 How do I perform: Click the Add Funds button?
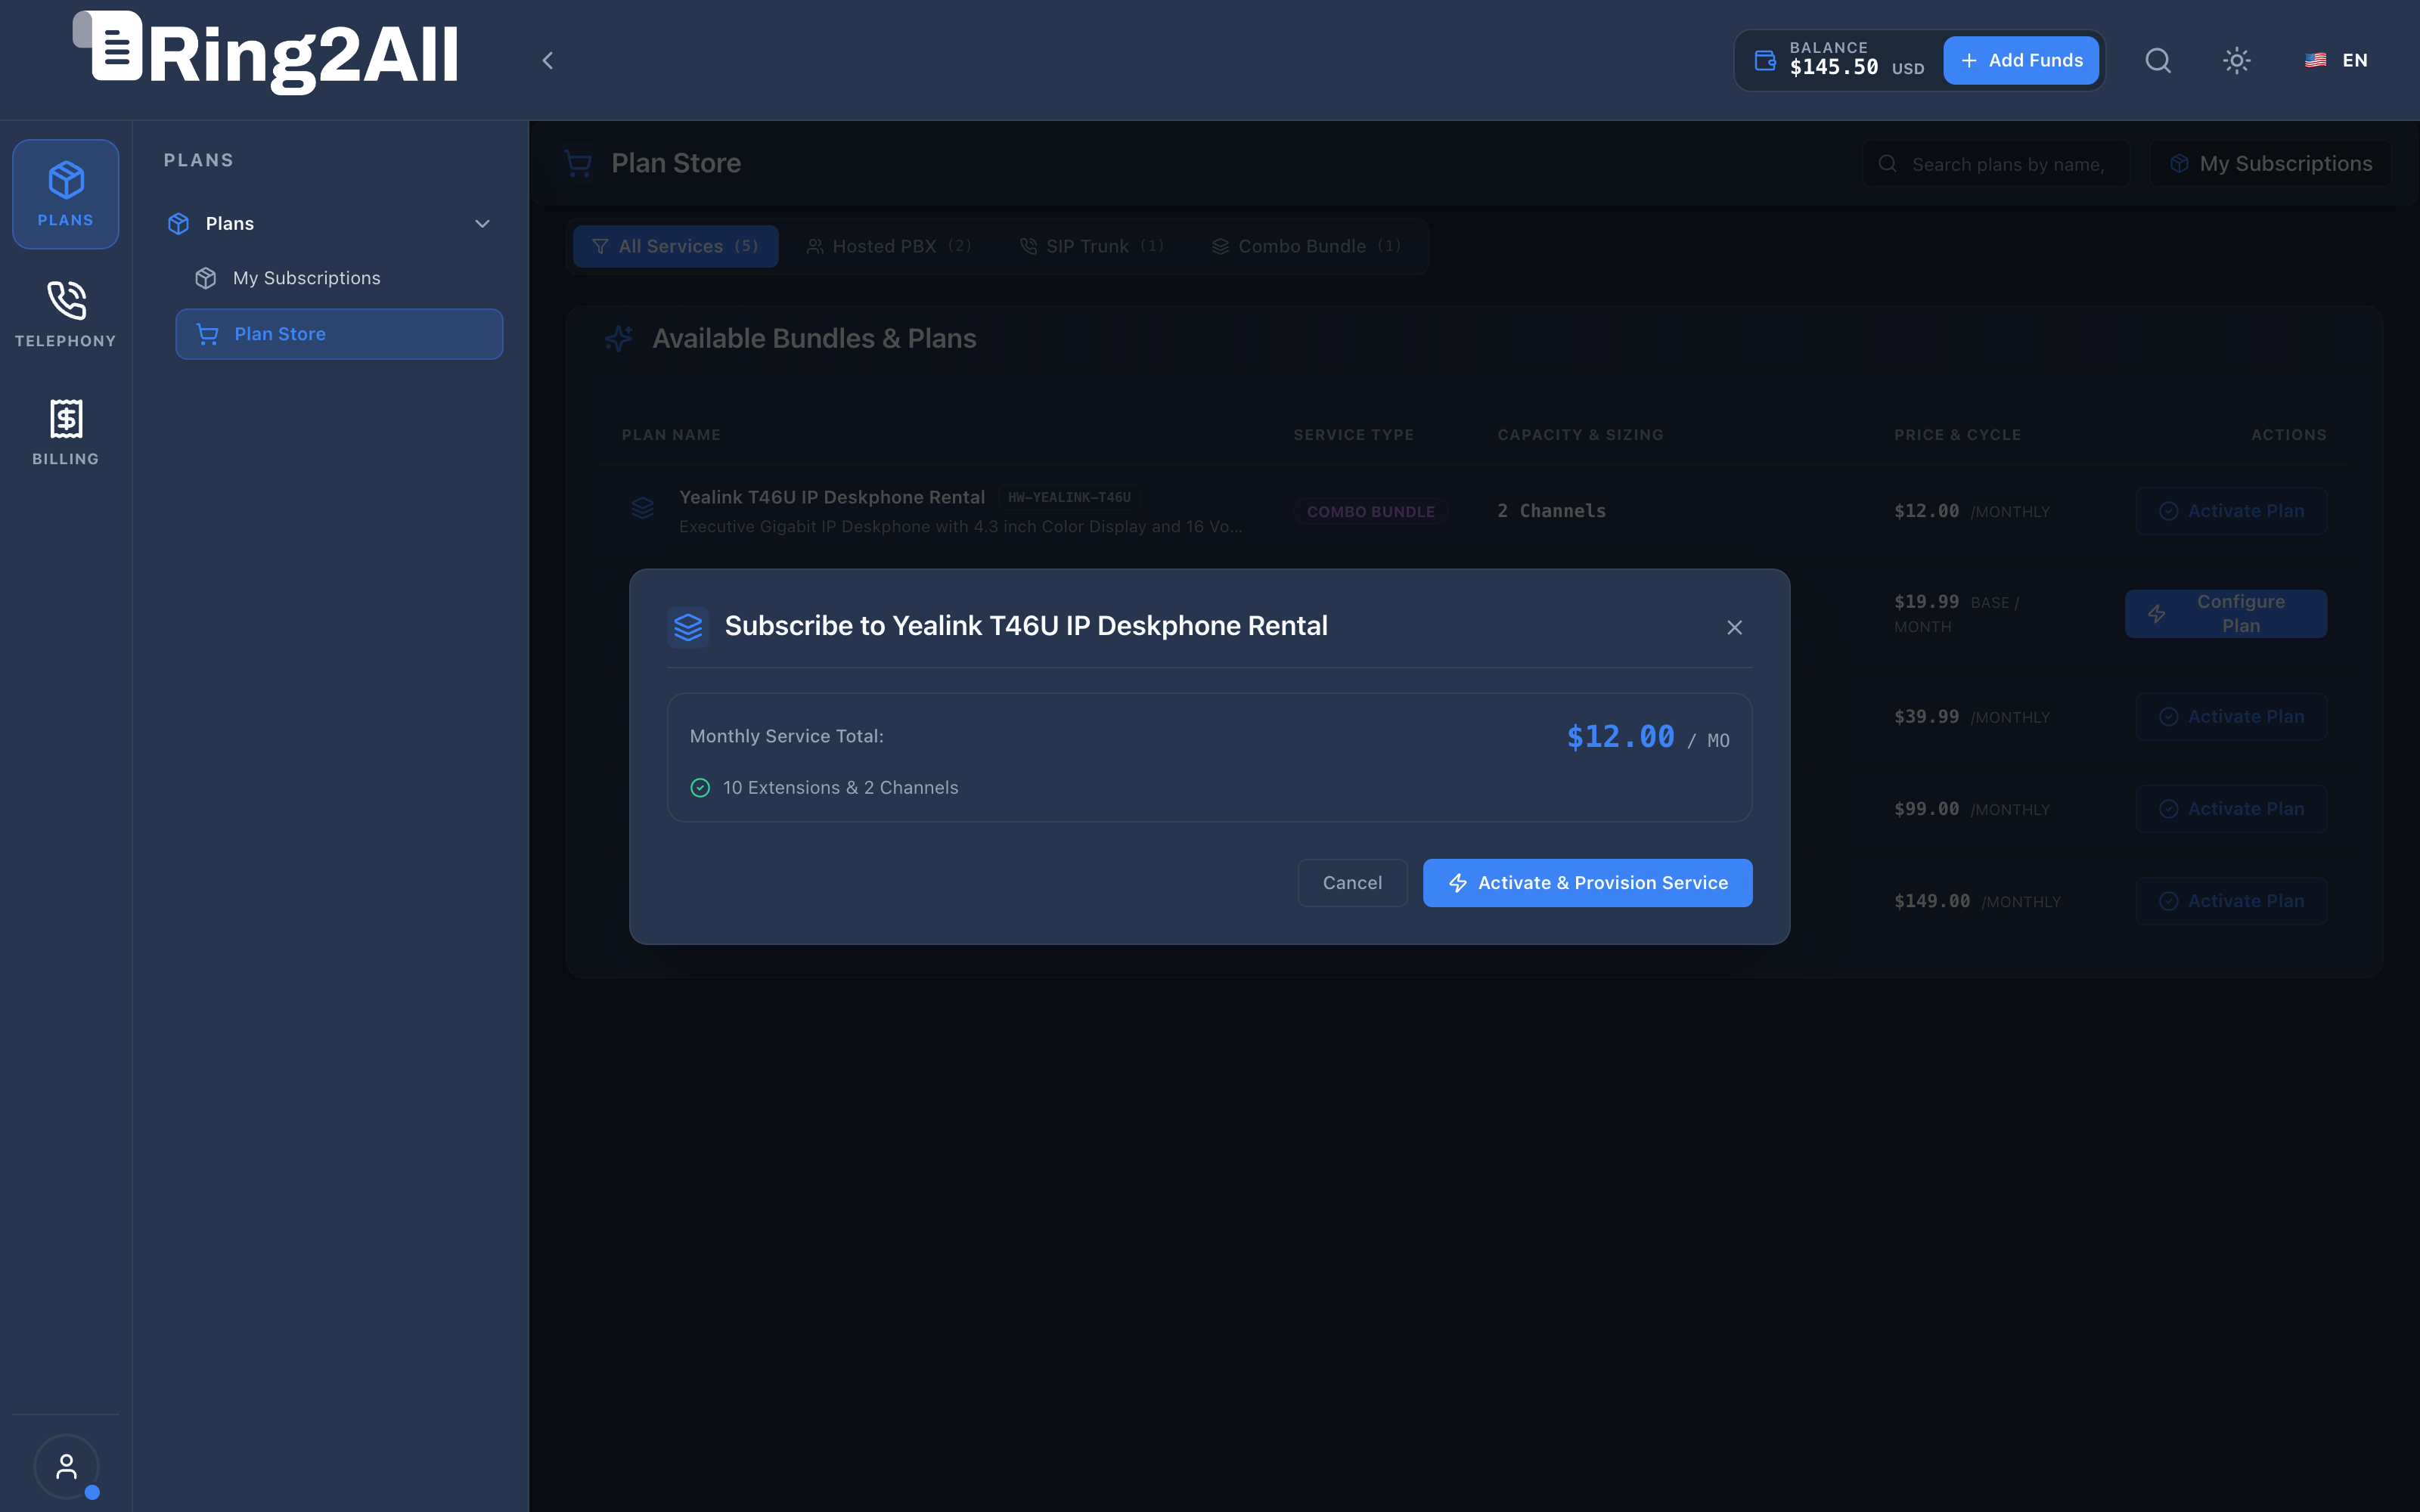(2021, 61)
